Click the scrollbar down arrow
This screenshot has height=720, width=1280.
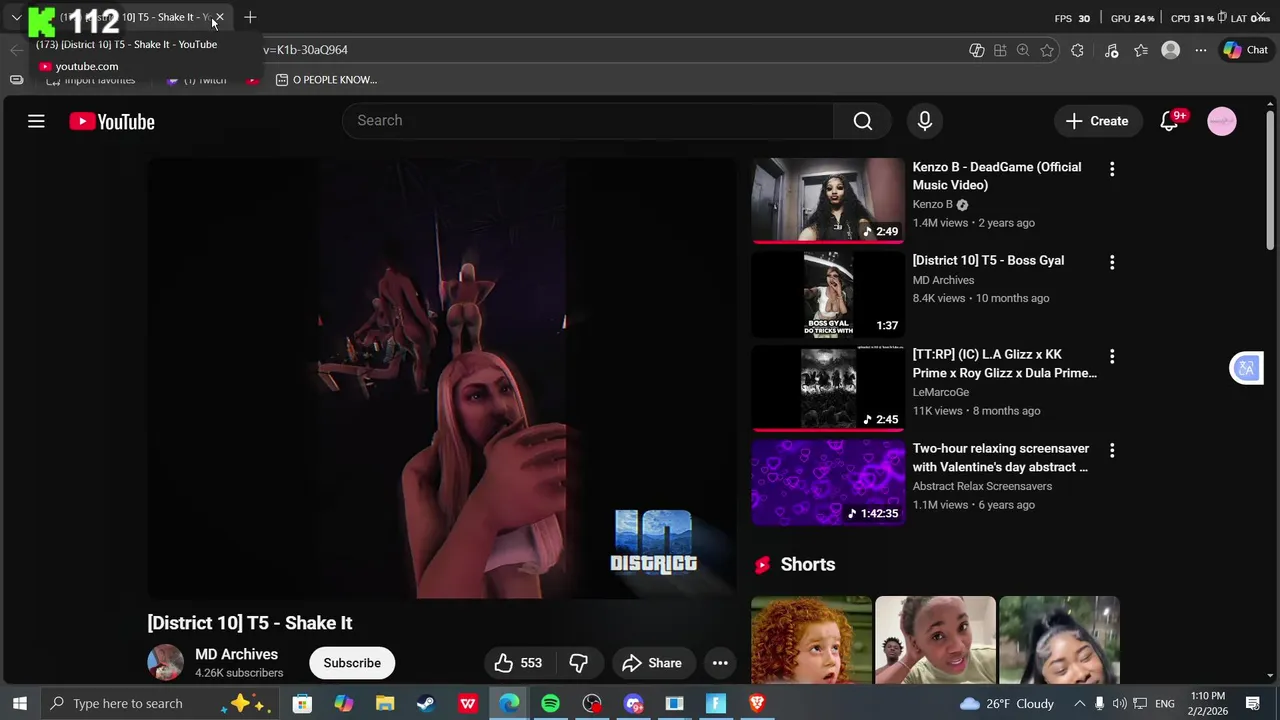pos(1271,676)
